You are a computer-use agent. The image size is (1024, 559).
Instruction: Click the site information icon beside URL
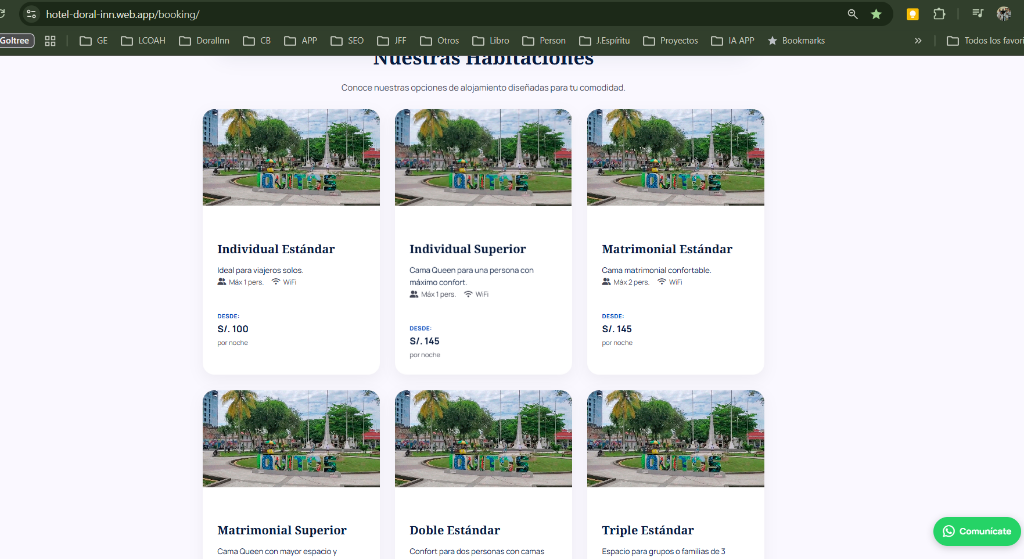pos(31,14)
